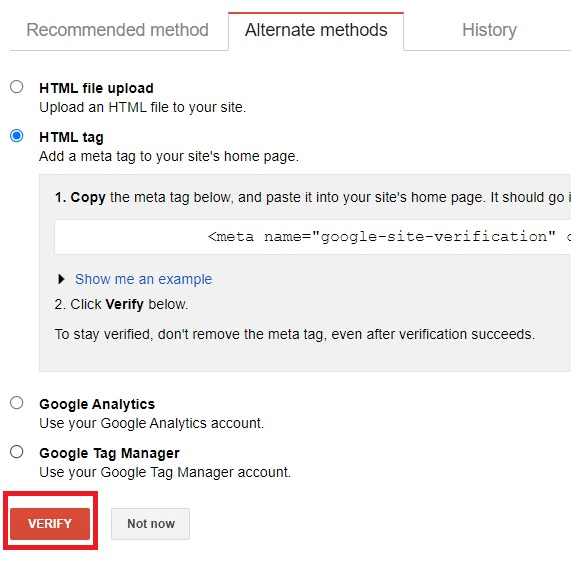The image size is (571, 563).
Task: Open the History tab
Action: pyautogui.click(x=489, y=30)
